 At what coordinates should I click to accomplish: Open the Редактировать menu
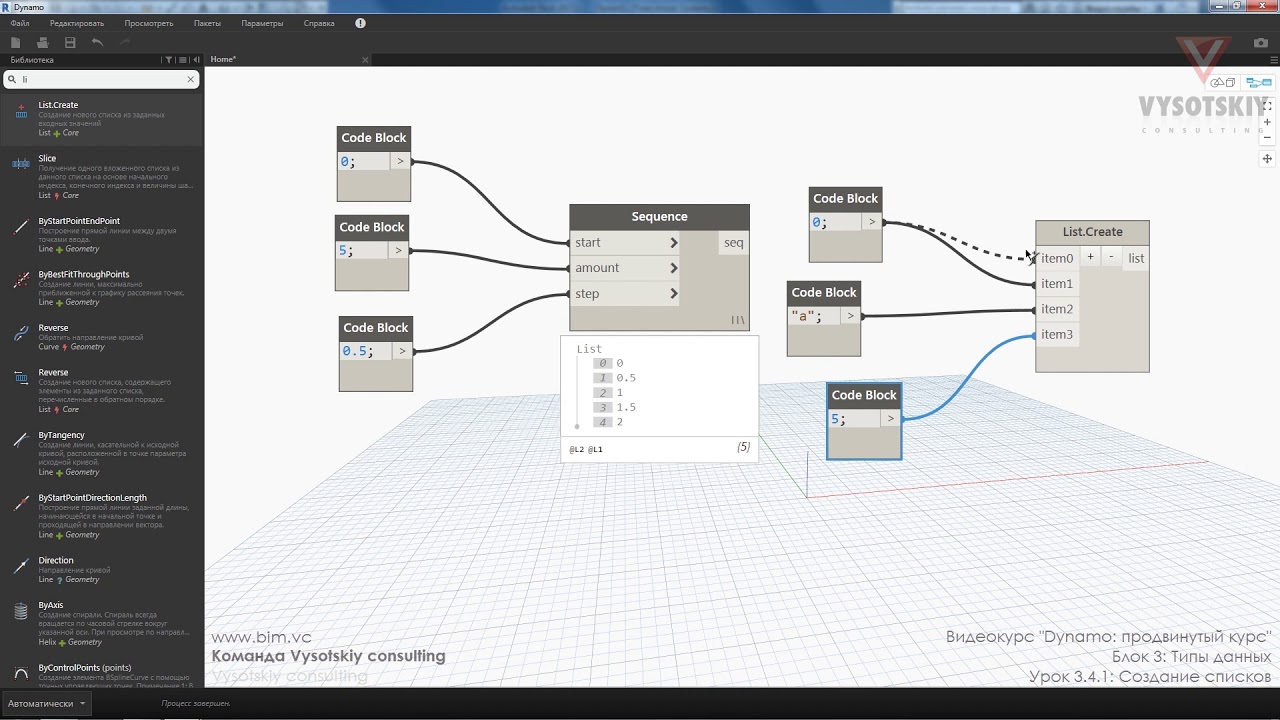[x=77, y=23]
